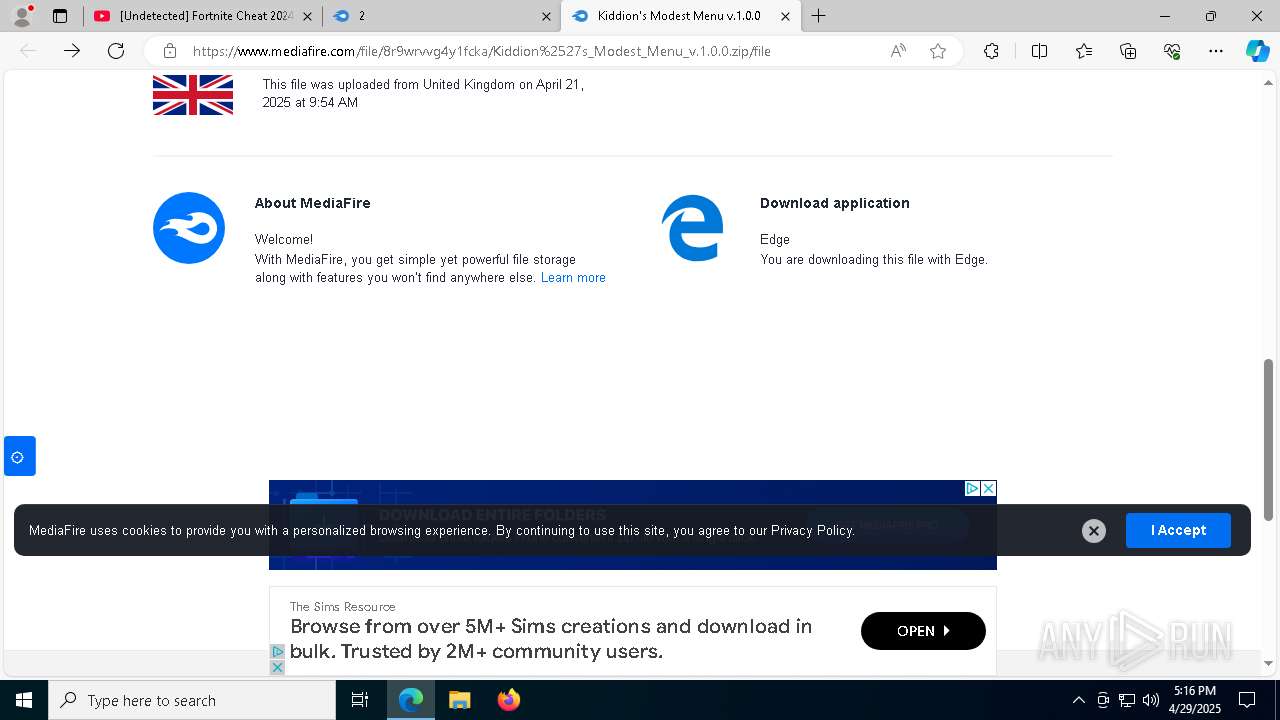Image resolution: width=1280 pixels, height=720 pixels.
Task: Click the Edge browser logo
Action: 692,228
